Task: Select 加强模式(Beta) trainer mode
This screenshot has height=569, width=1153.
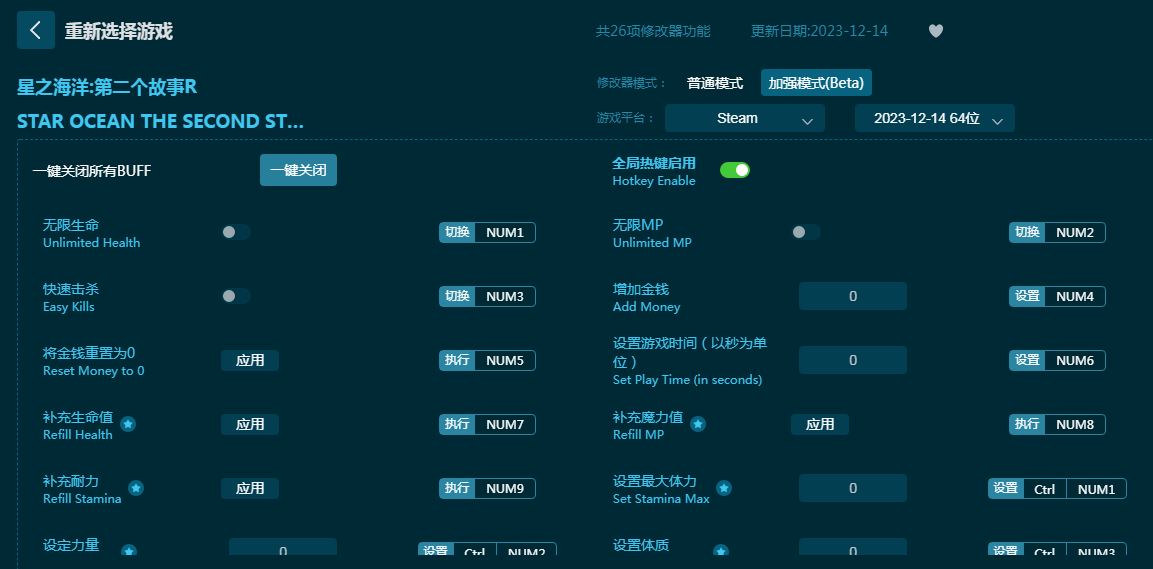Action: [816, 83]
